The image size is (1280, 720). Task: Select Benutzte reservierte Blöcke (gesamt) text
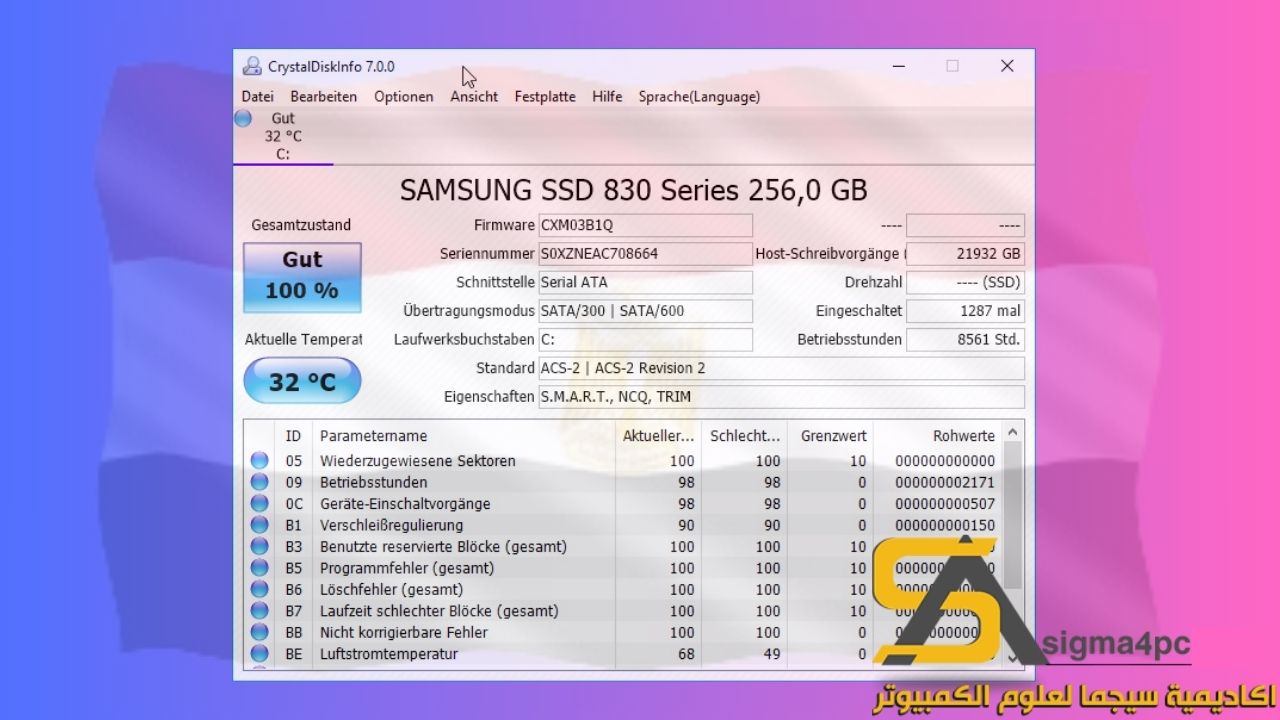444,547
